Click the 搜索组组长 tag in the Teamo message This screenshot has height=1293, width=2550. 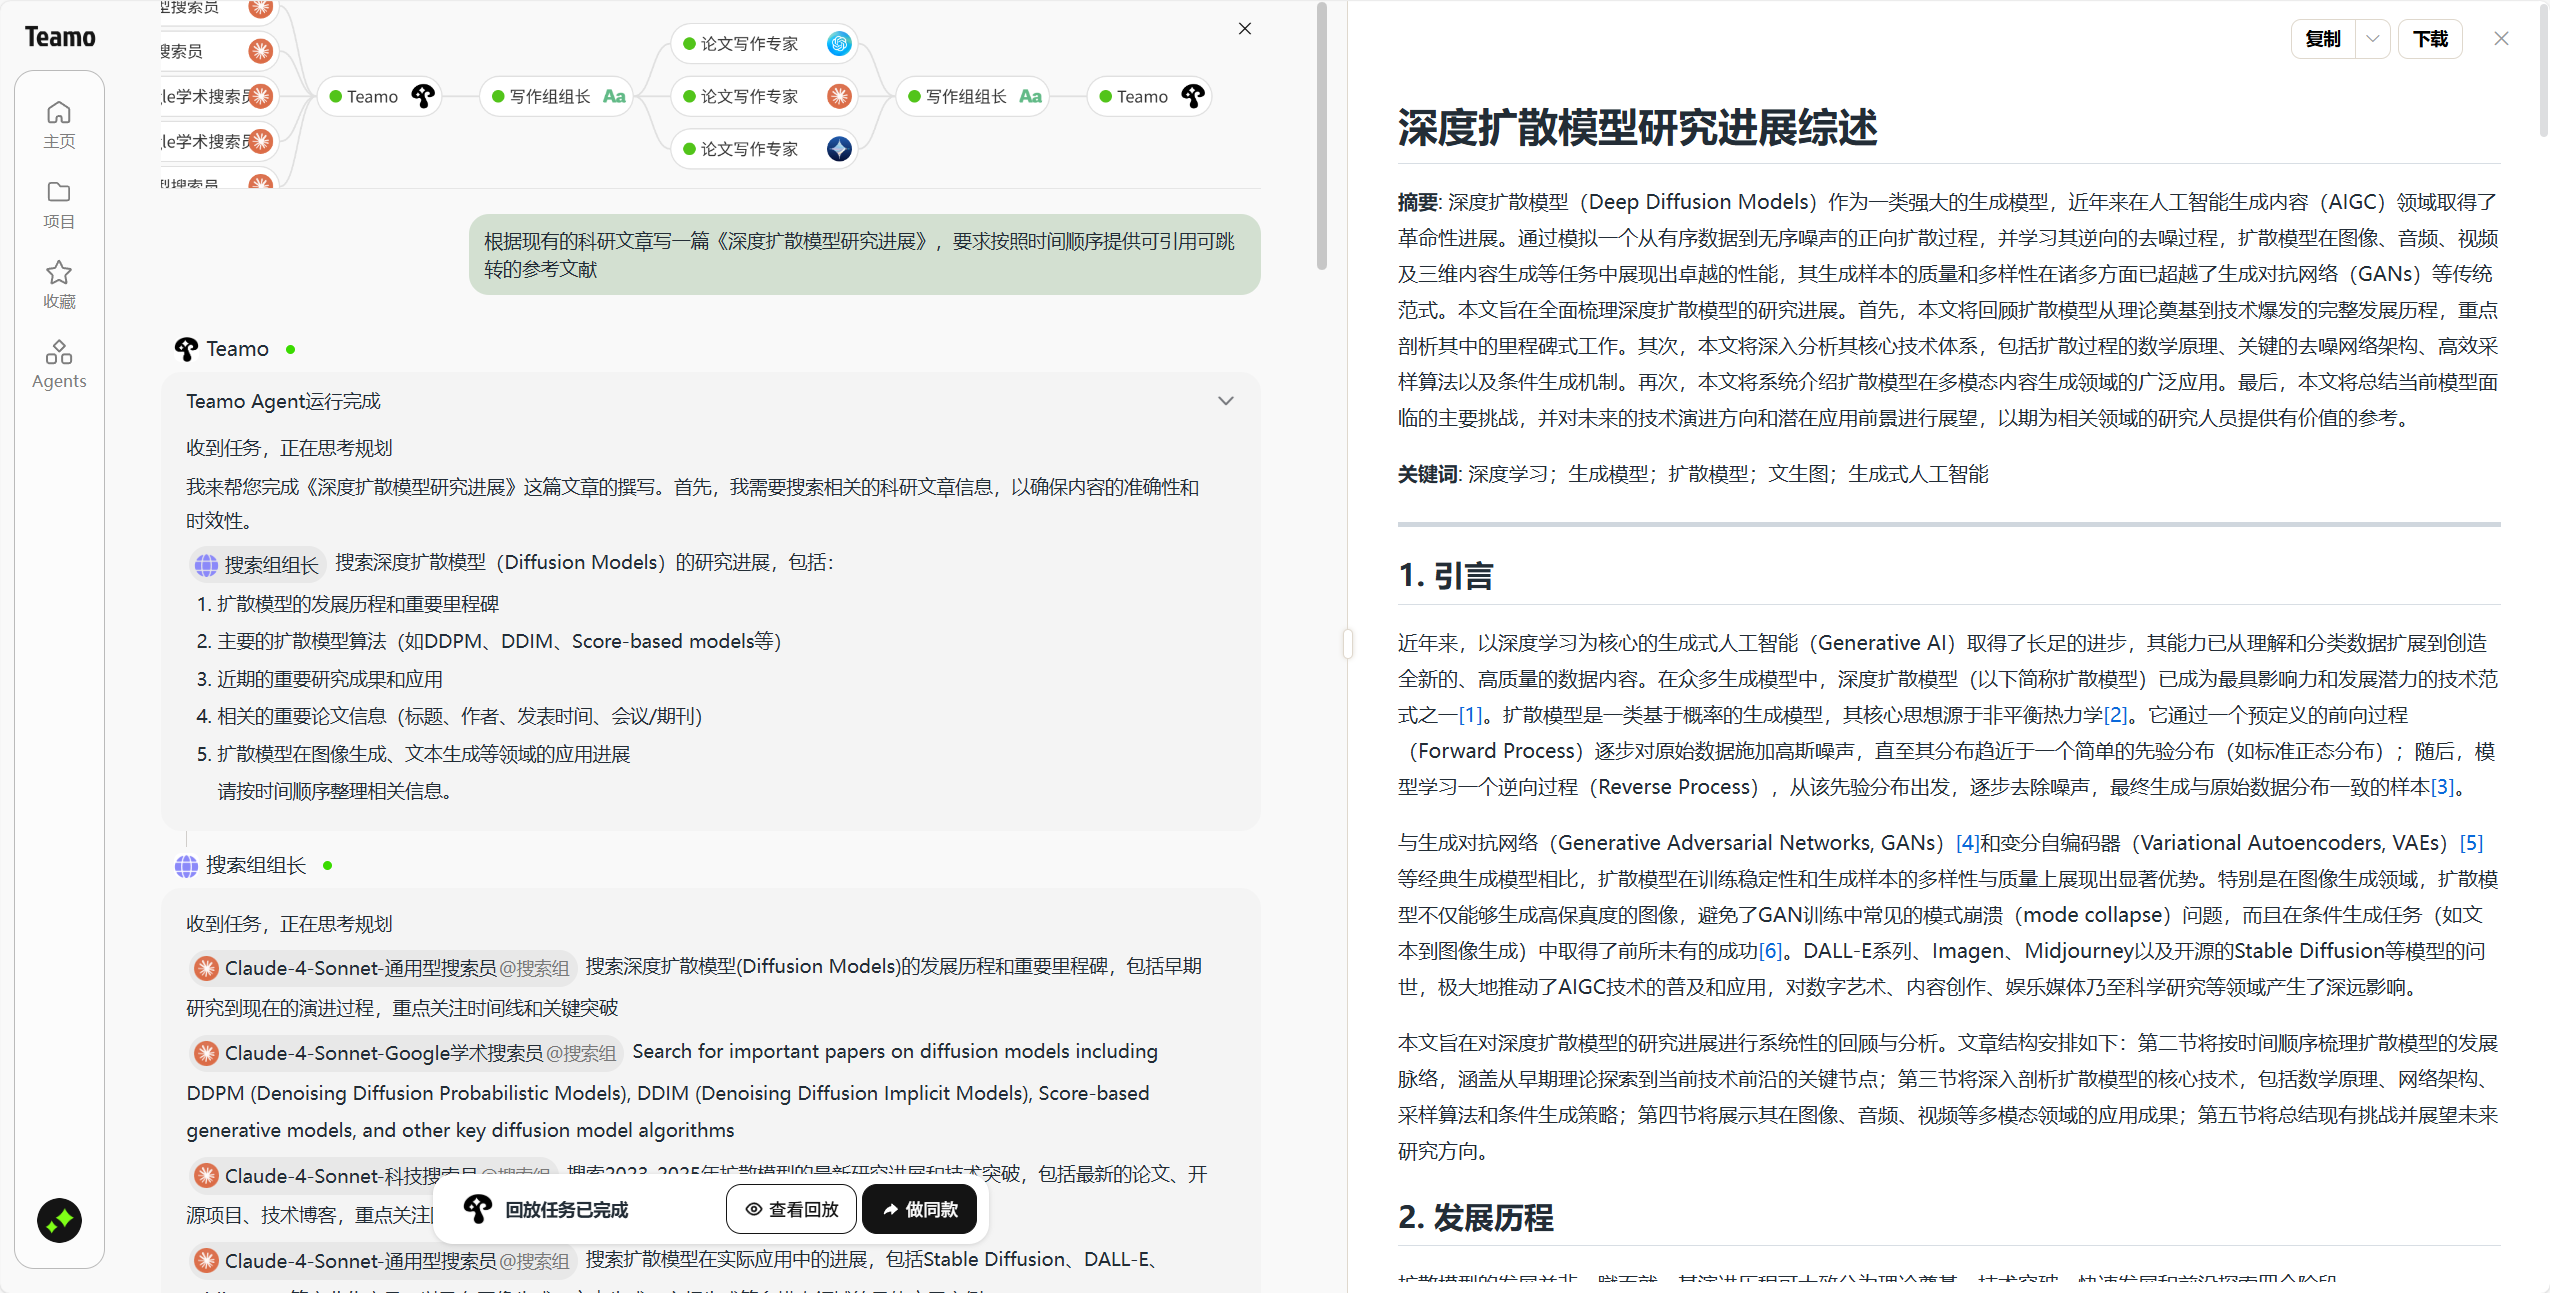pos(257,565)
